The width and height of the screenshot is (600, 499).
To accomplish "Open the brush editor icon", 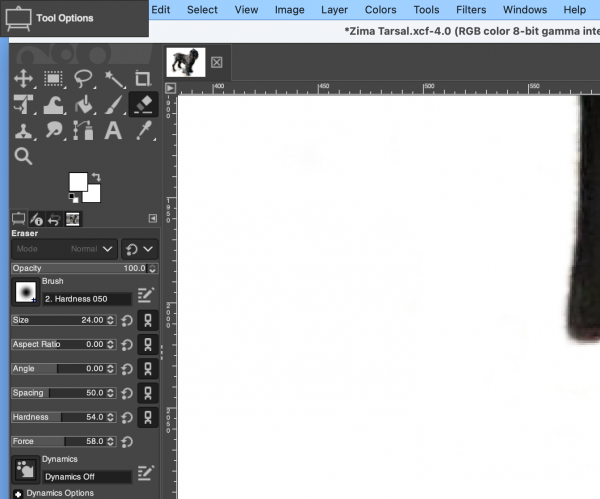I will tap(145, 295).
